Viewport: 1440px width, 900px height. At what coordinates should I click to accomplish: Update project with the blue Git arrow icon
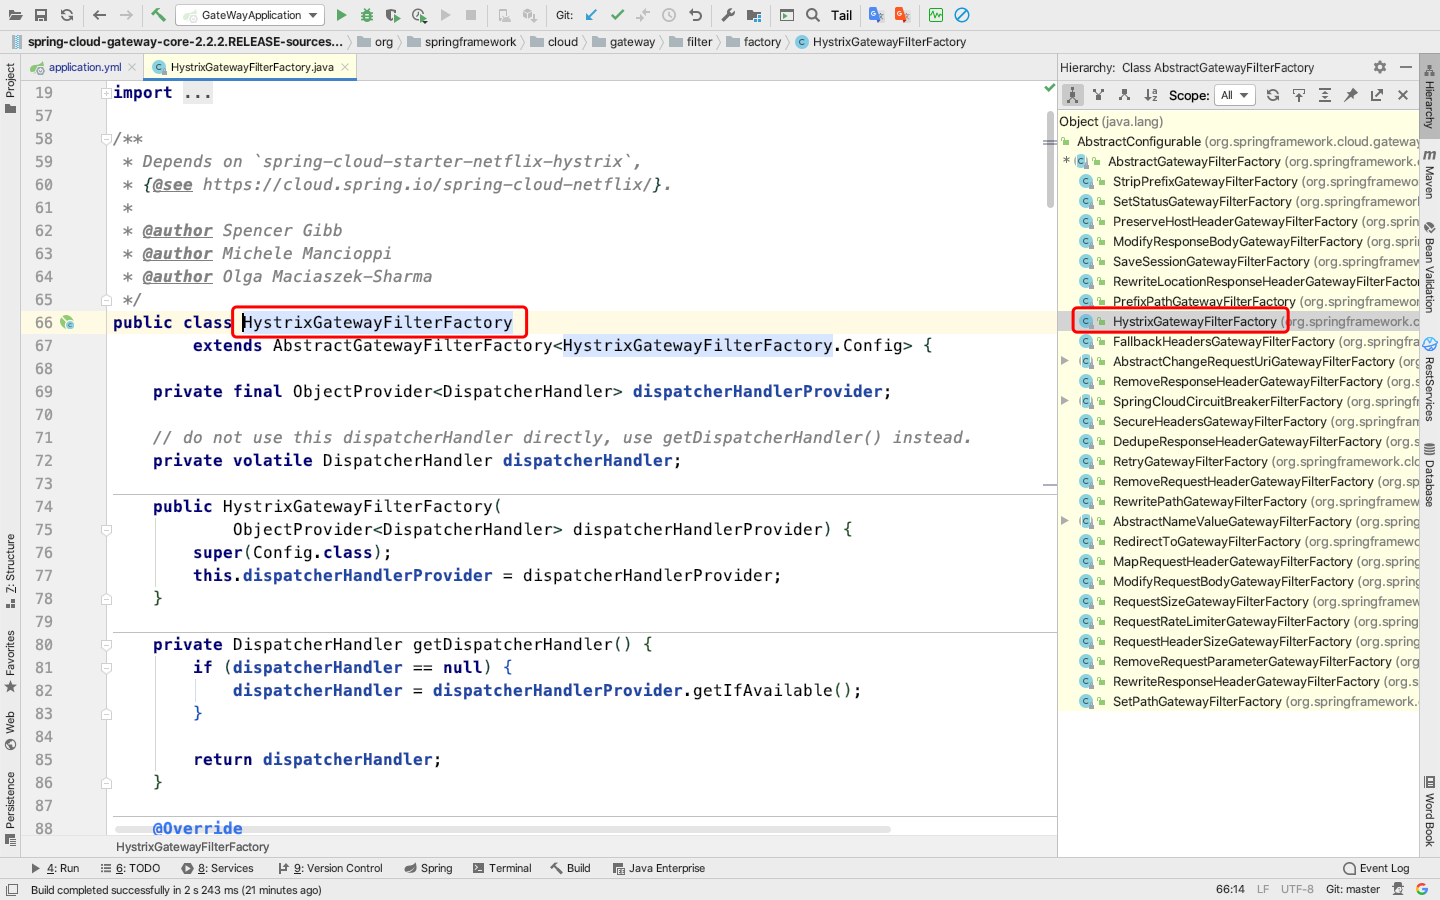(x=590, y=15)
